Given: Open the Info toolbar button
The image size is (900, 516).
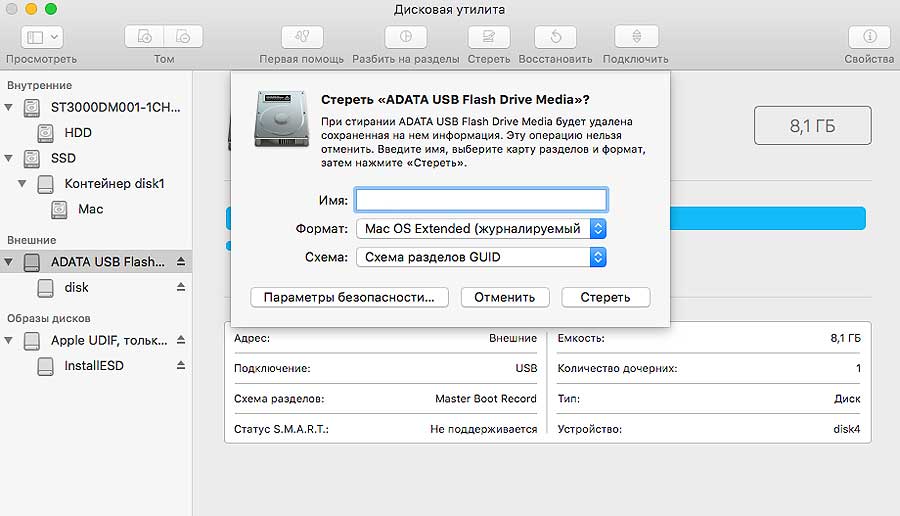Looking at the screenshot, I should [x=870, y=37].
